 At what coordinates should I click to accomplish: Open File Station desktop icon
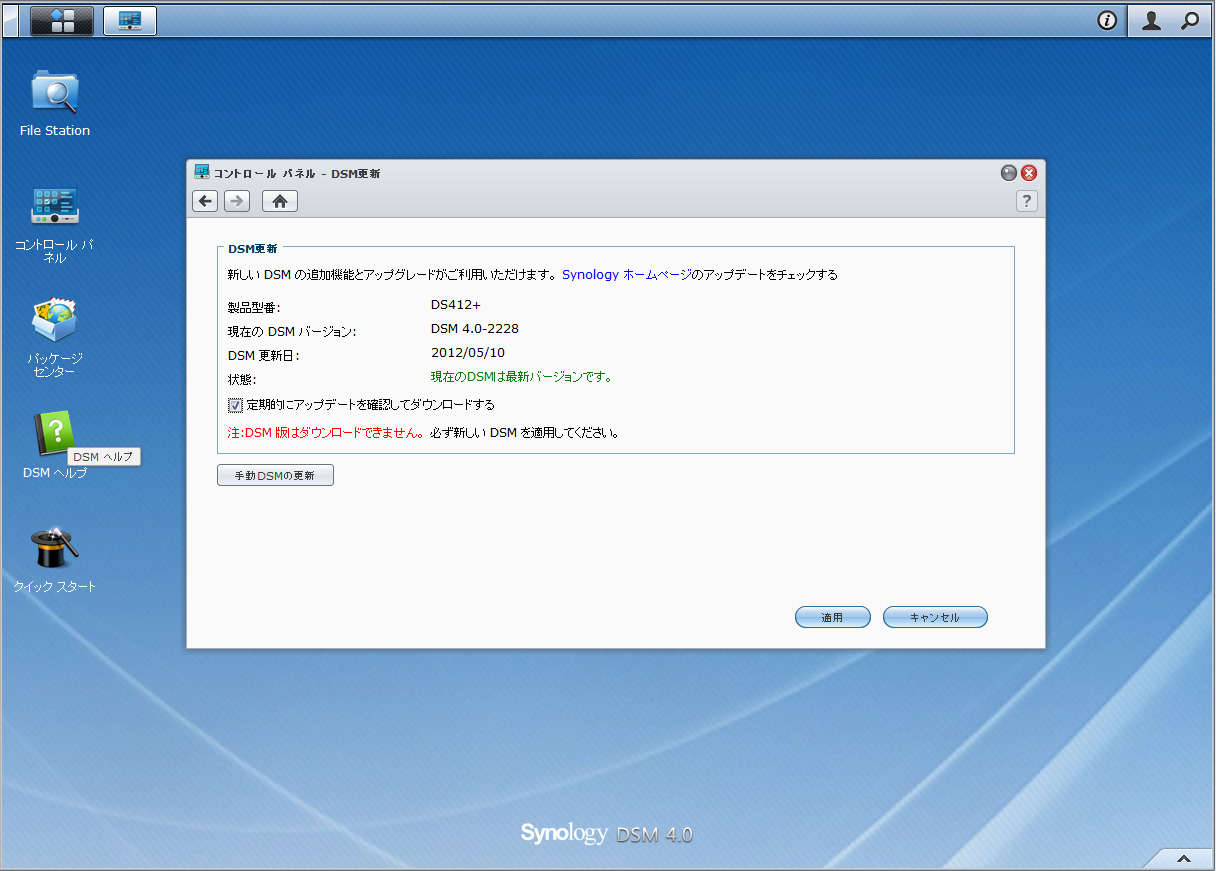click(55, 103)
